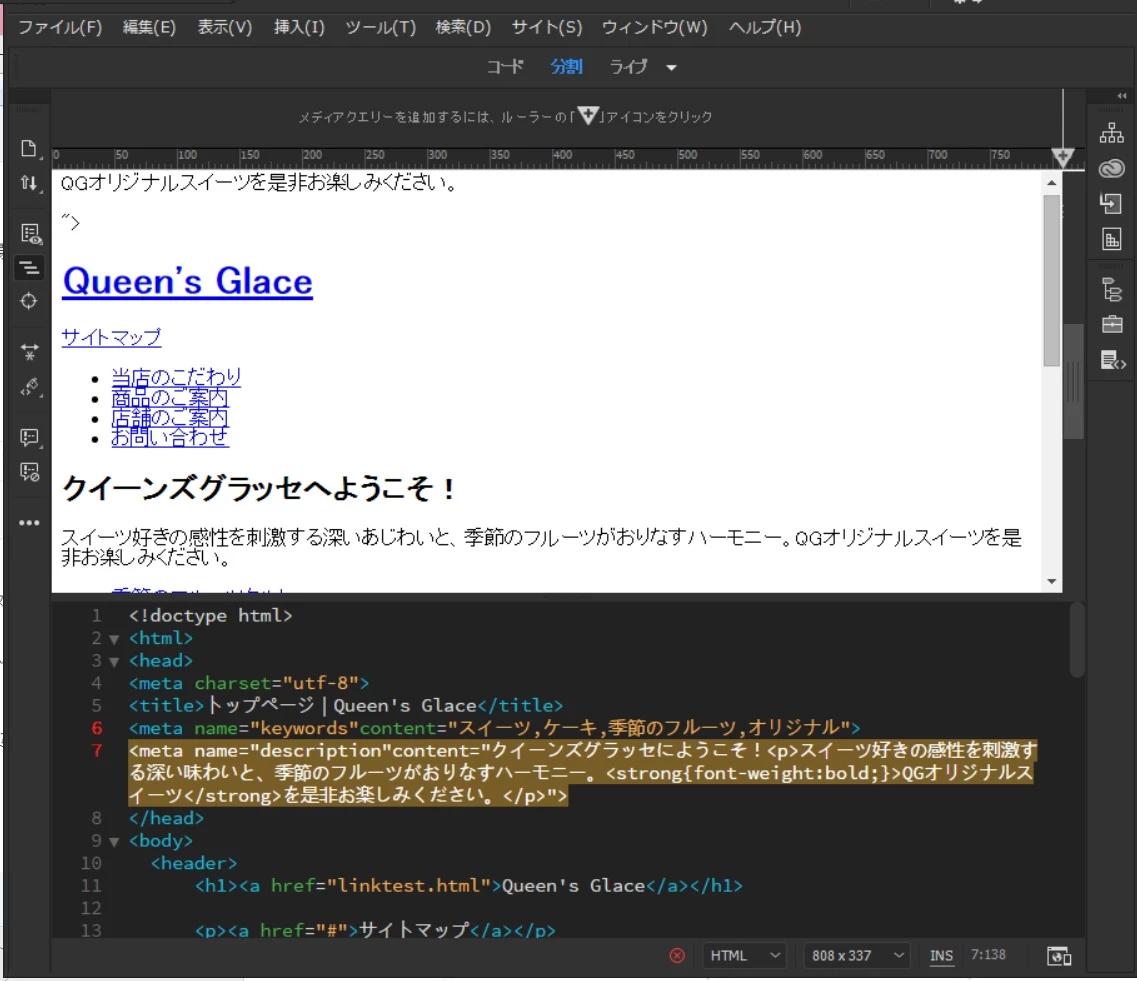Image resolution: width=1137 pixels, height=981 pixels.
Task: Open the ライブ view options dropdown arrow
Action: click(x=671, y=67)
